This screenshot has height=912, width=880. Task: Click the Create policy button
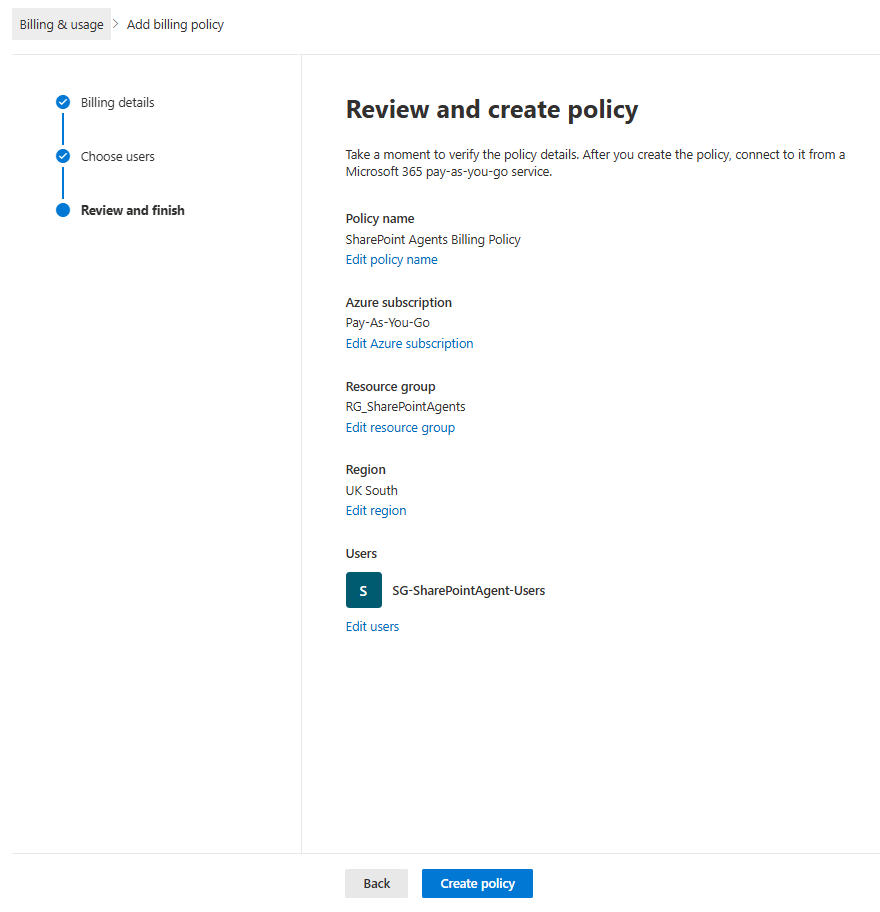(x=478, y=884)
